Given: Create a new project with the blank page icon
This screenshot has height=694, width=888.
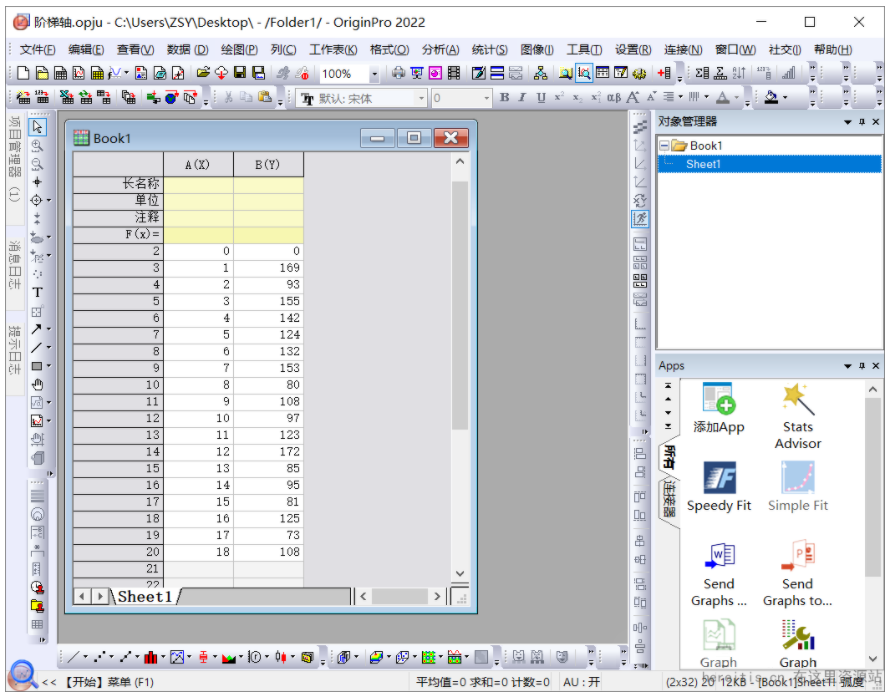Looking at the screenshot, I should coord(23,73).
